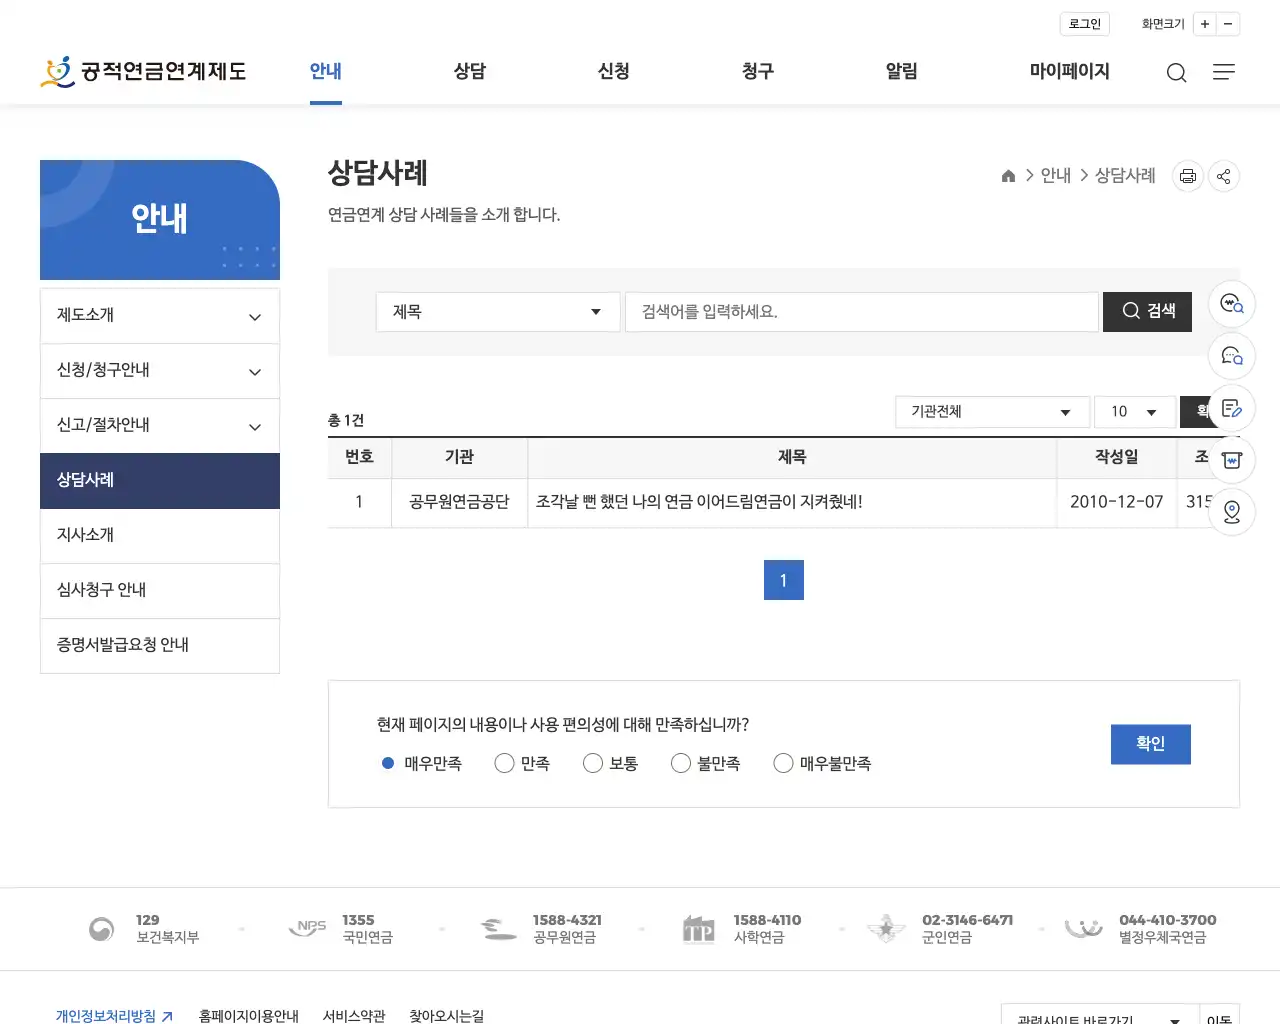Select the 만족 satisfaction radio button
Screen dimensions: 1280x1024
click(504, 762)
